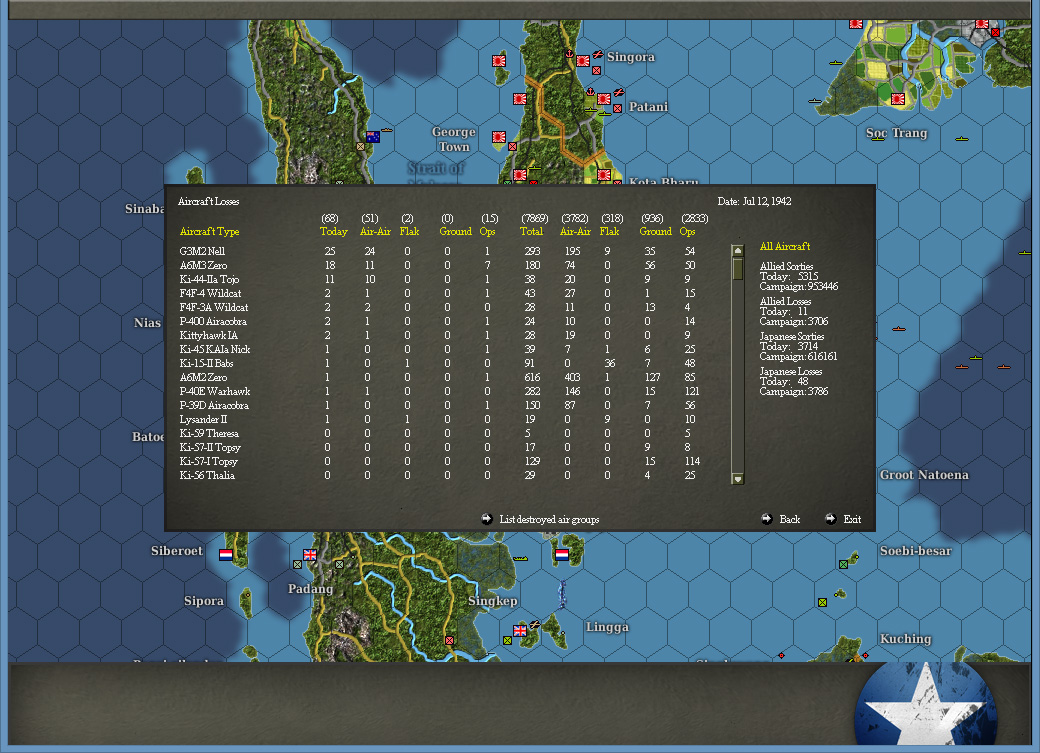This screenshot has height=753, width=1040.
Task: Select the Lysander II row
Action: tap(438, 419)
